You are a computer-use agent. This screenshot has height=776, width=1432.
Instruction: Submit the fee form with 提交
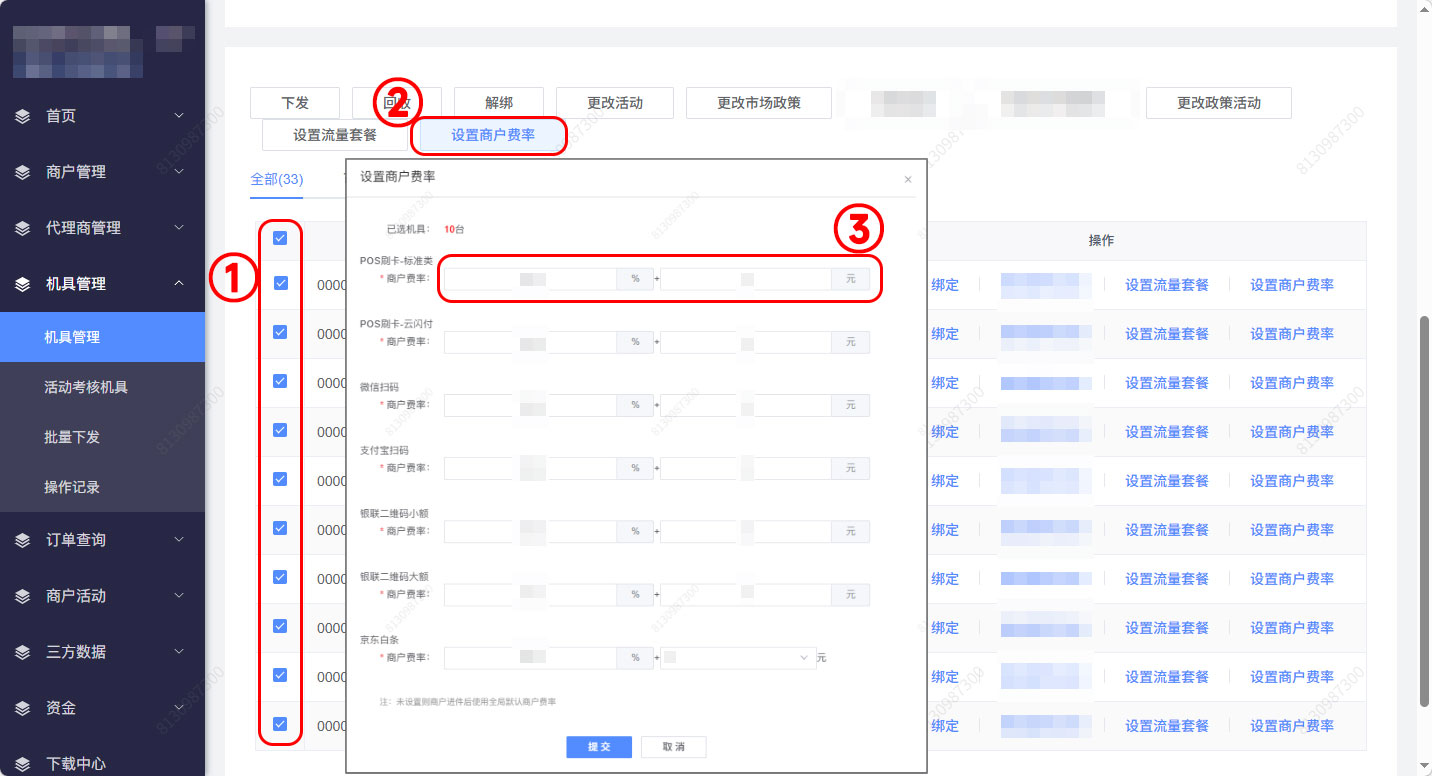(x=598, y=747)
